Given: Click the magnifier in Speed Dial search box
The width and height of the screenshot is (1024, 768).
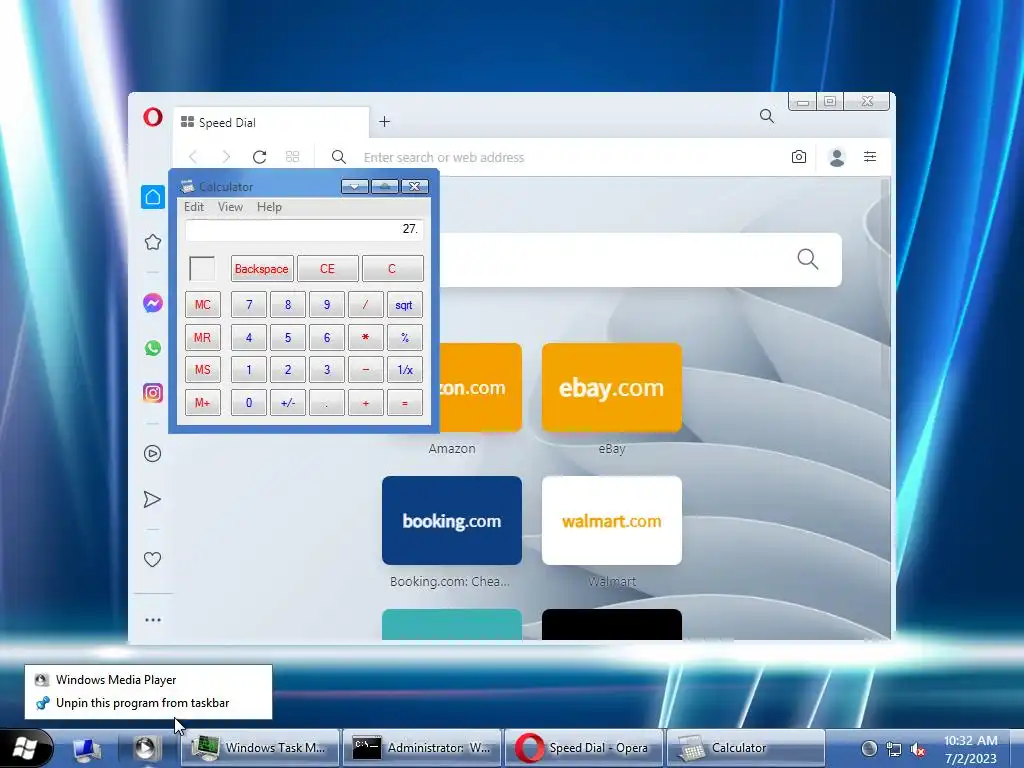Looking at the screenshot, I should tap(808, 259).
